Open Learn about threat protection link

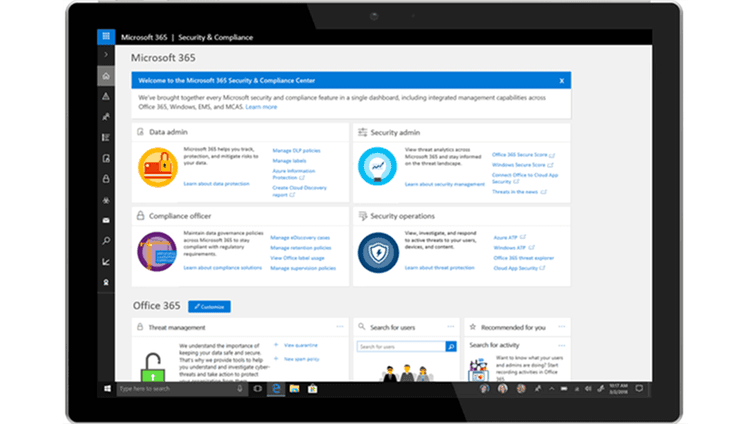click(x=440, y=268)
